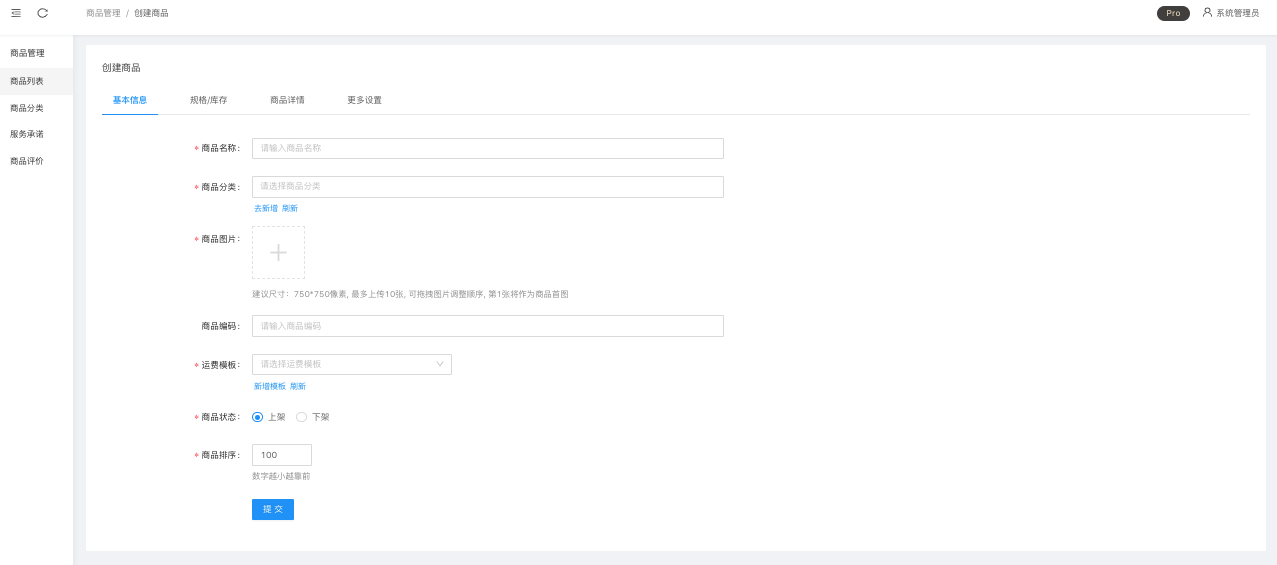This screenshot has height=565, width=1277.
Task: Select the 上架 radio button
Action: pos(258,417)
